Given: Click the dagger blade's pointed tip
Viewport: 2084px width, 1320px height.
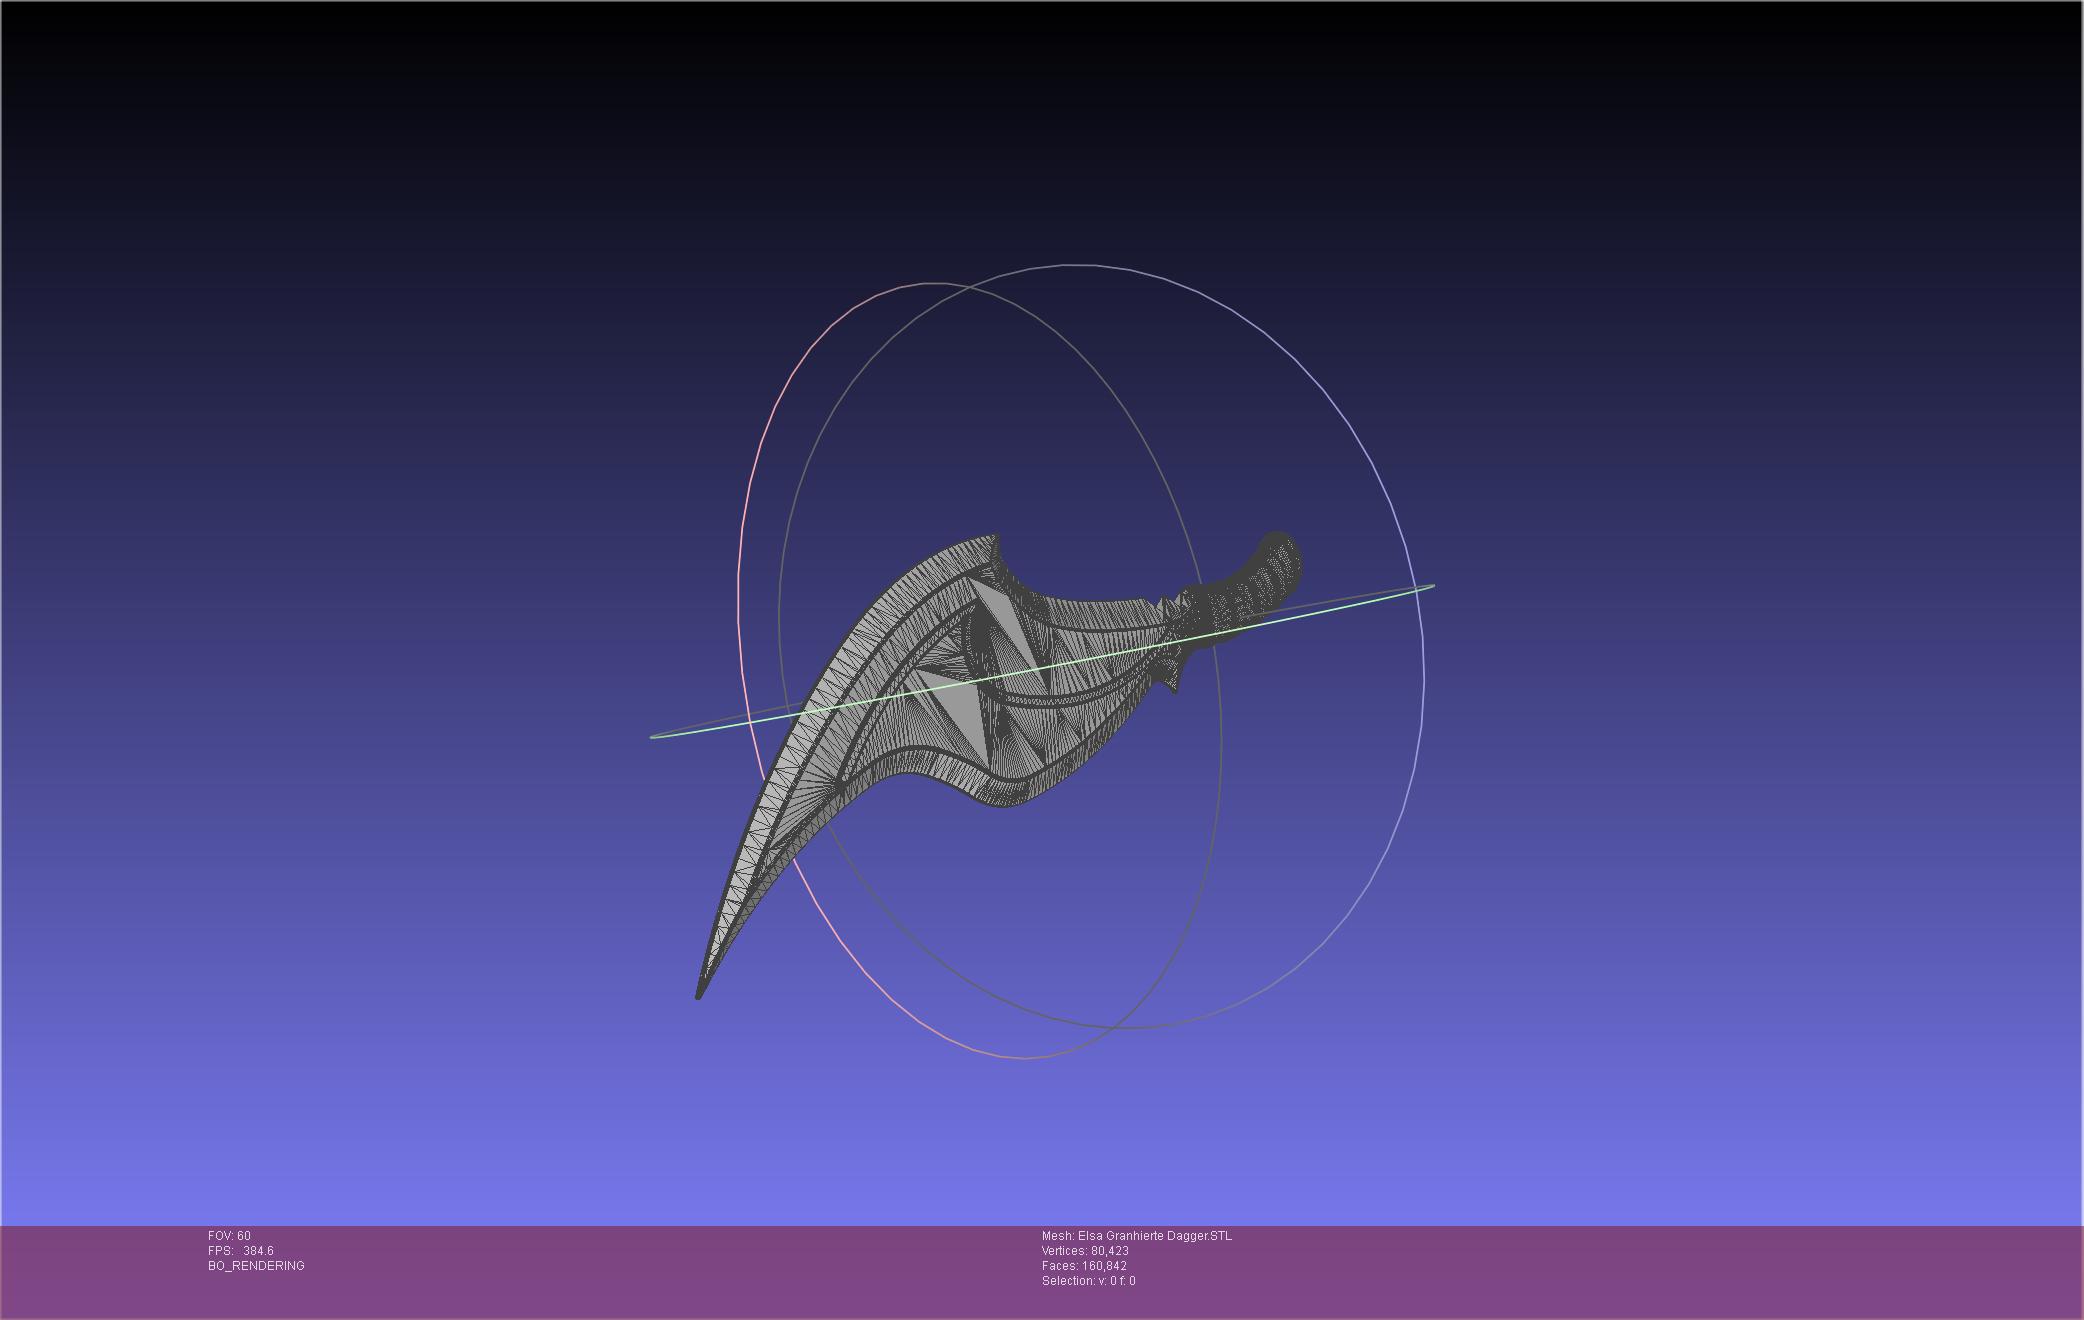Looking at the screenshot, I should point(699,994).
